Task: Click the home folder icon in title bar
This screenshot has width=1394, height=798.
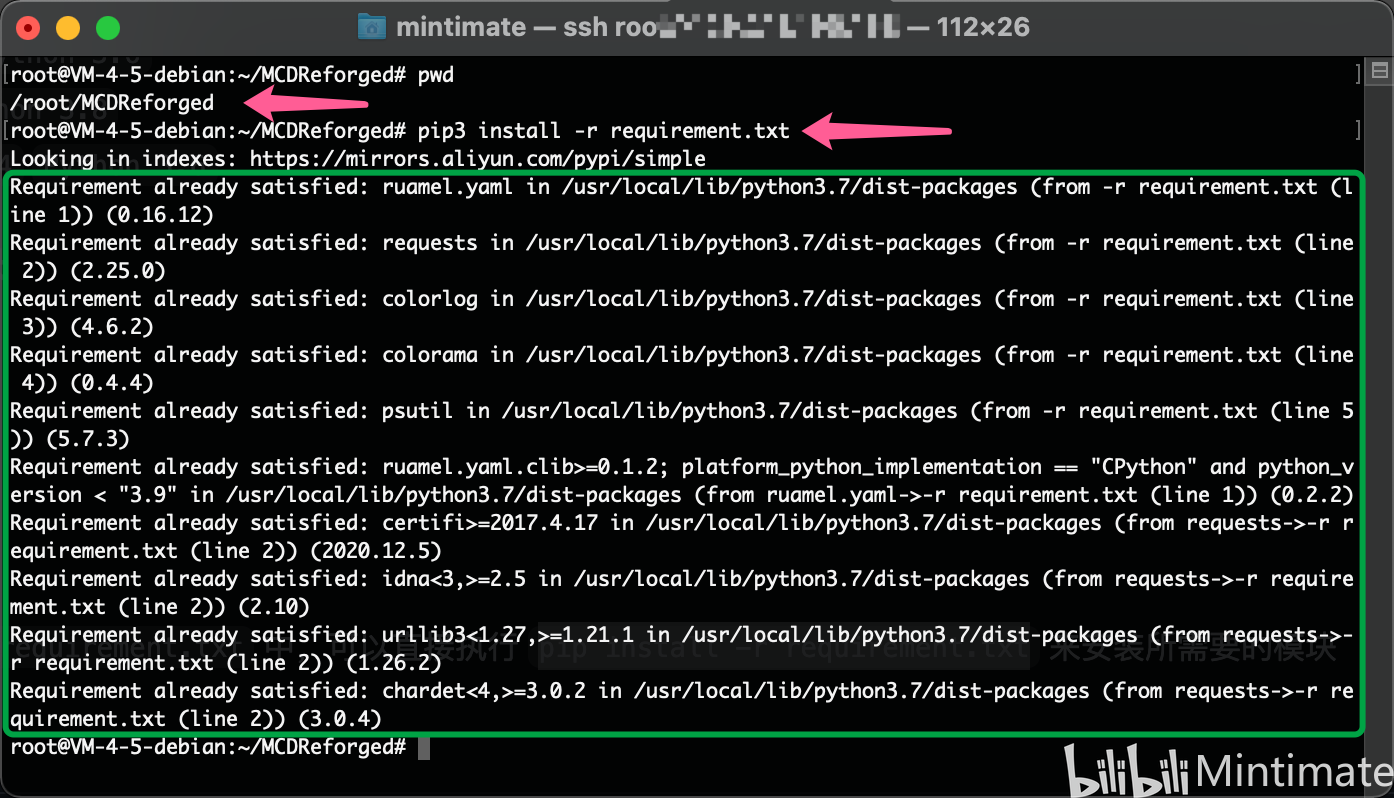Action: (371, 26)
